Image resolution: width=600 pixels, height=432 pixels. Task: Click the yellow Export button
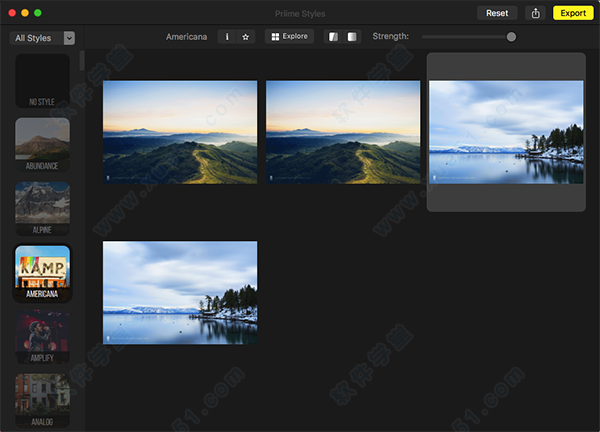(573, 13)
